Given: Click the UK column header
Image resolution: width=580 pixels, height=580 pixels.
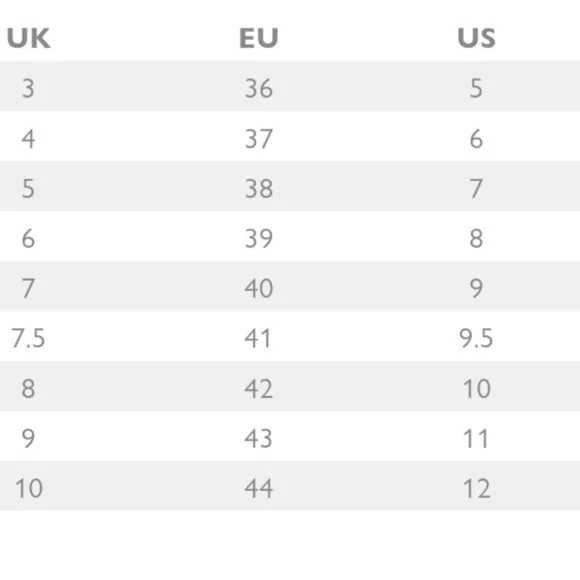Looking at the screenshot, I should pos(28,38).
